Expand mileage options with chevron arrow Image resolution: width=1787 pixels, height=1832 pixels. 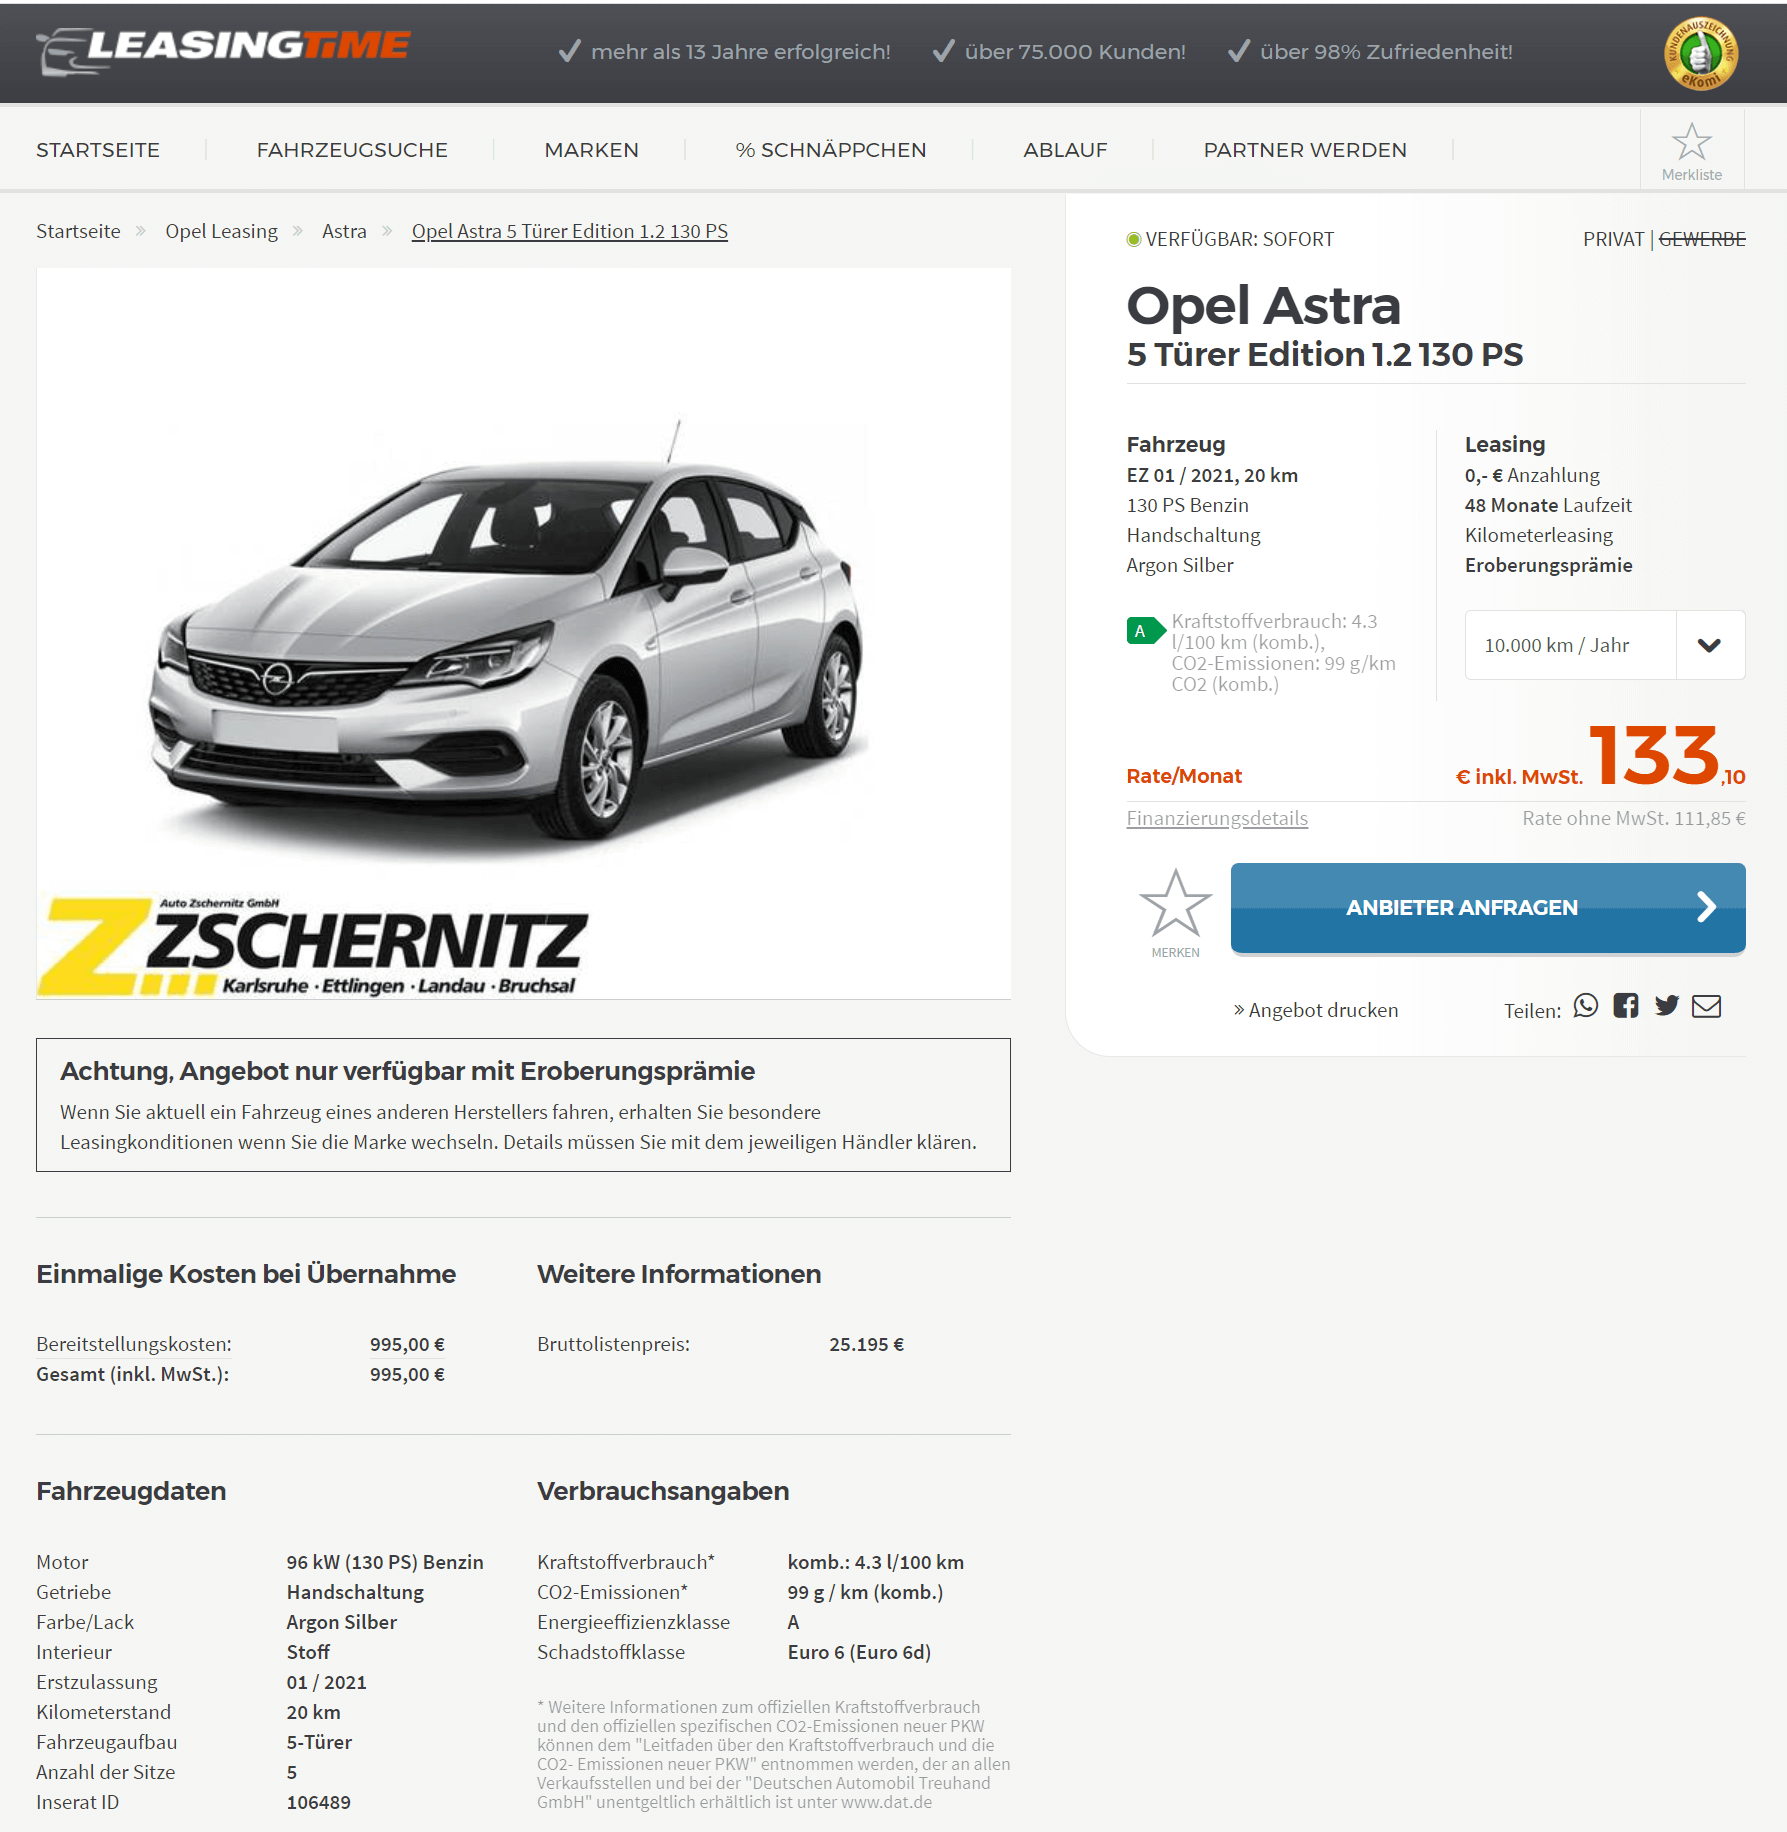[1710, 645]
